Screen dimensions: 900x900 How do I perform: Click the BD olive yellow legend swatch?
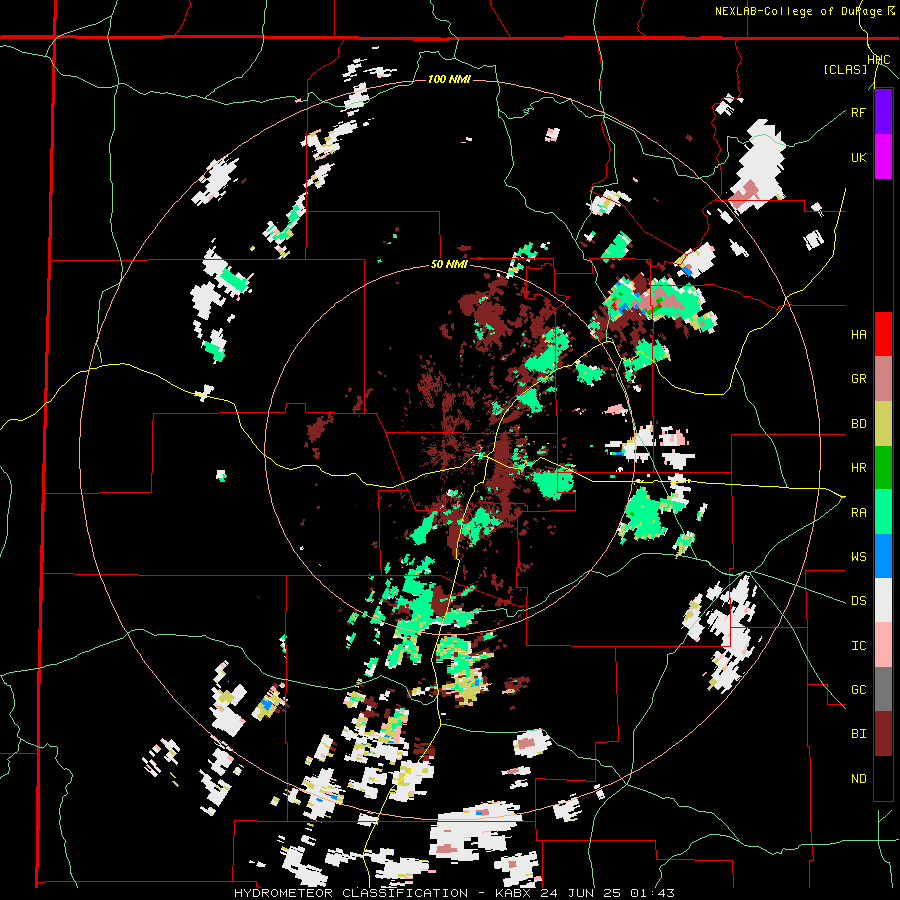(883, 424)
